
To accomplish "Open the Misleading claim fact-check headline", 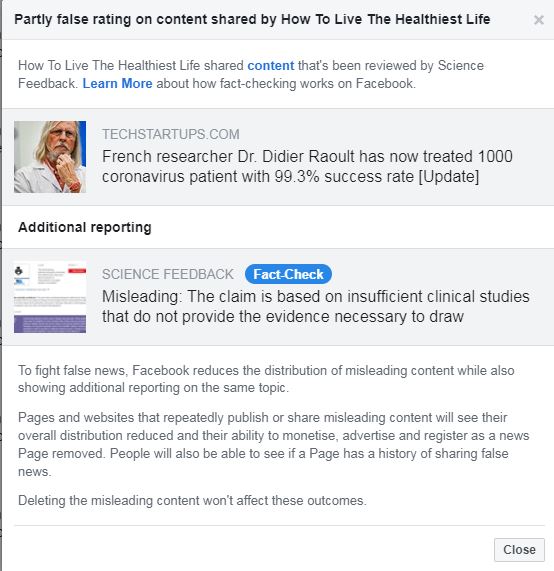I will 315,306.
